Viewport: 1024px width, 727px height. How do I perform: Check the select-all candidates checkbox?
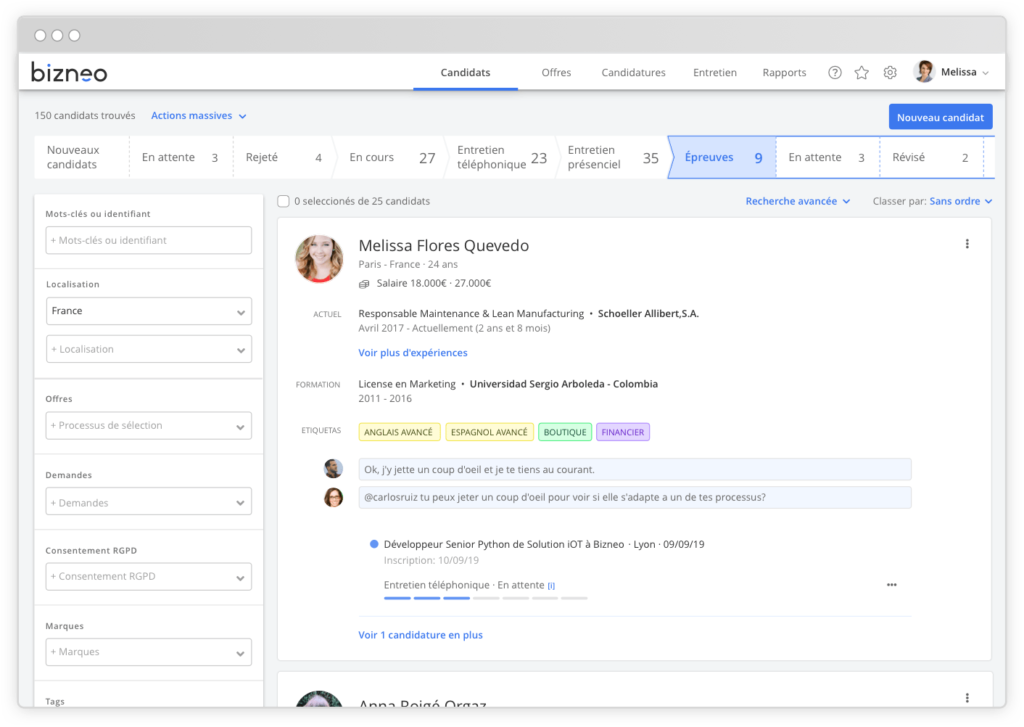point(284,200)
